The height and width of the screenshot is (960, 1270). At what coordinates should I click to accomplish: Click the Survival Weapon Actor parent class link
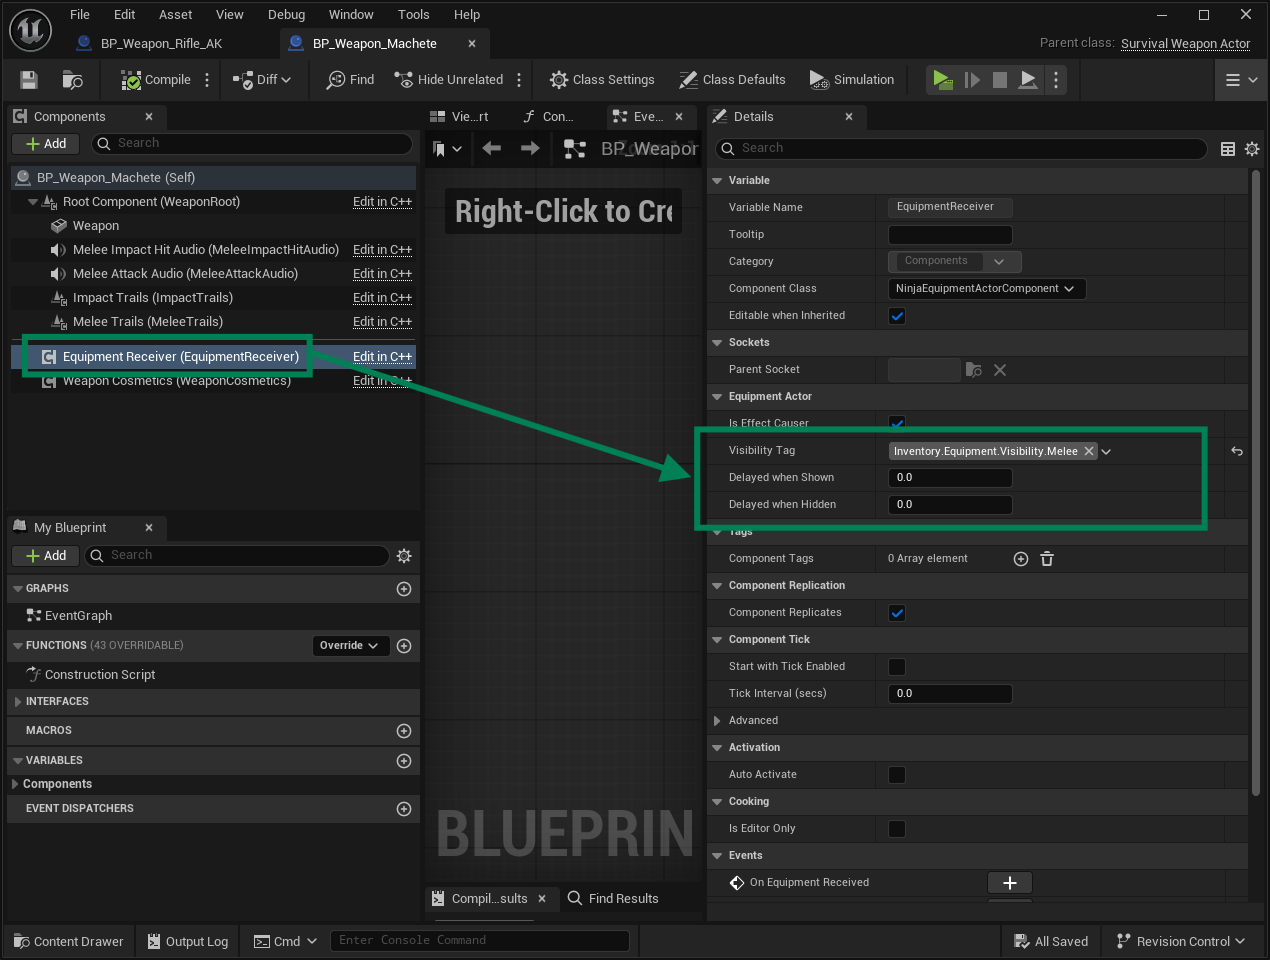[x=1185, y=43]
